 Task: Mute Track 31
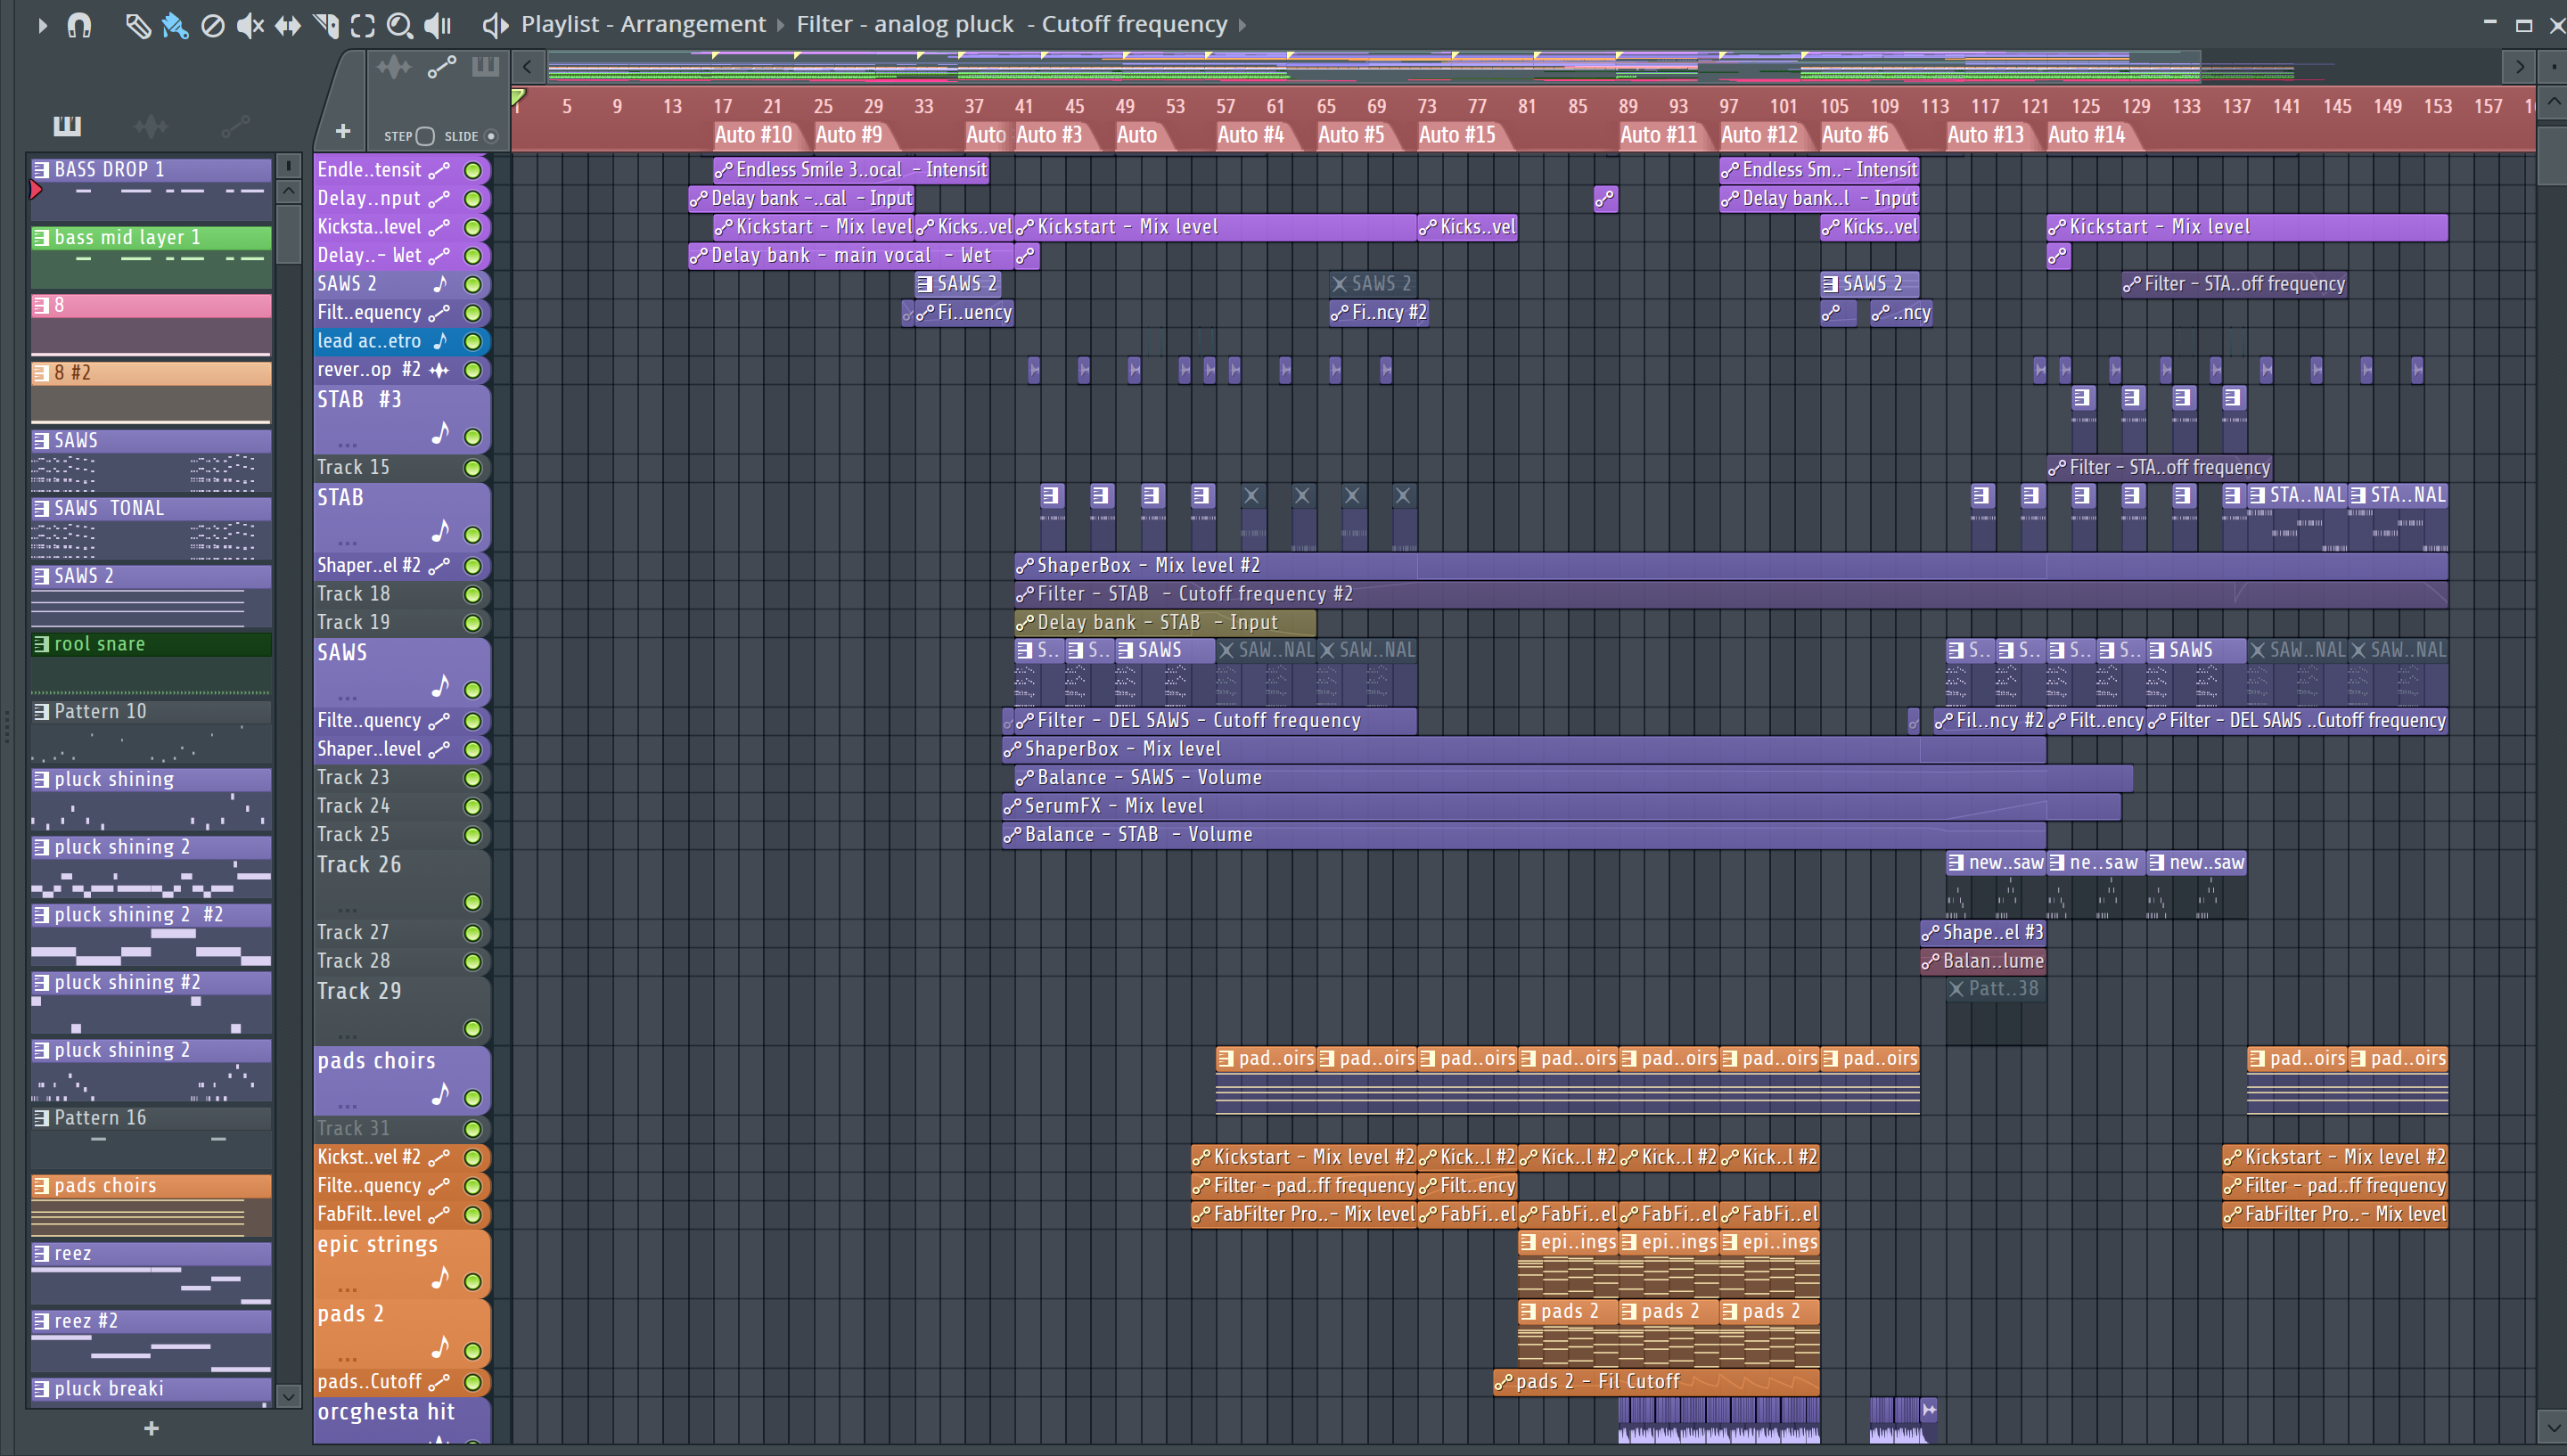click(x=473, y=1129)
